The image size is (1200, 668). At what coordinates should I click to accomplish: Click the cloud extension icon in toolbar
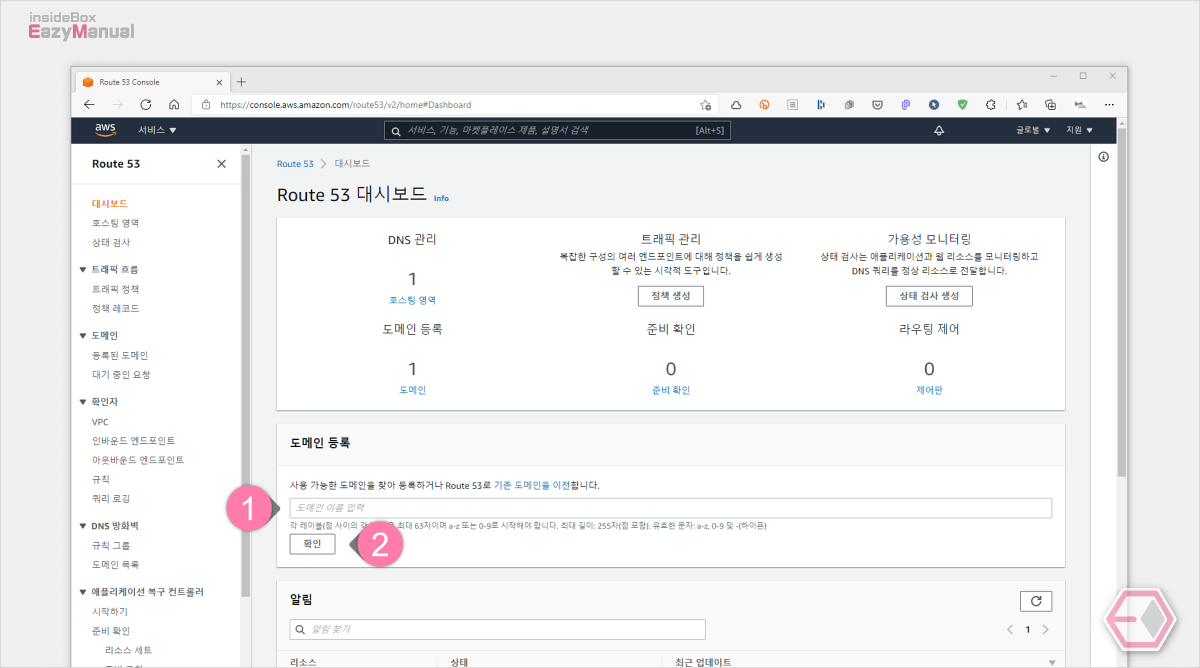point(736,104)
